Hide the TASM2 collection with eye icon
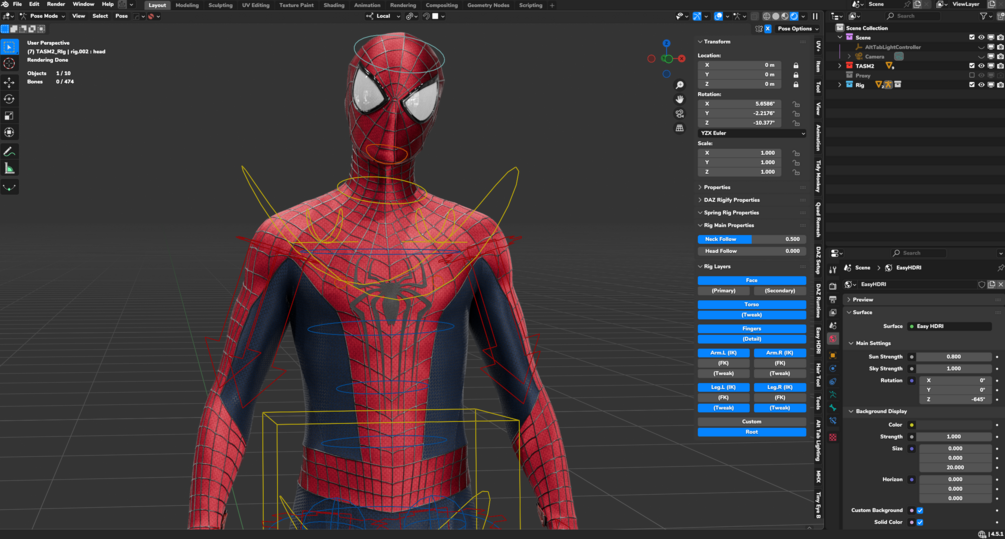The image size is (1005, 539). click(x=981, y=66)
